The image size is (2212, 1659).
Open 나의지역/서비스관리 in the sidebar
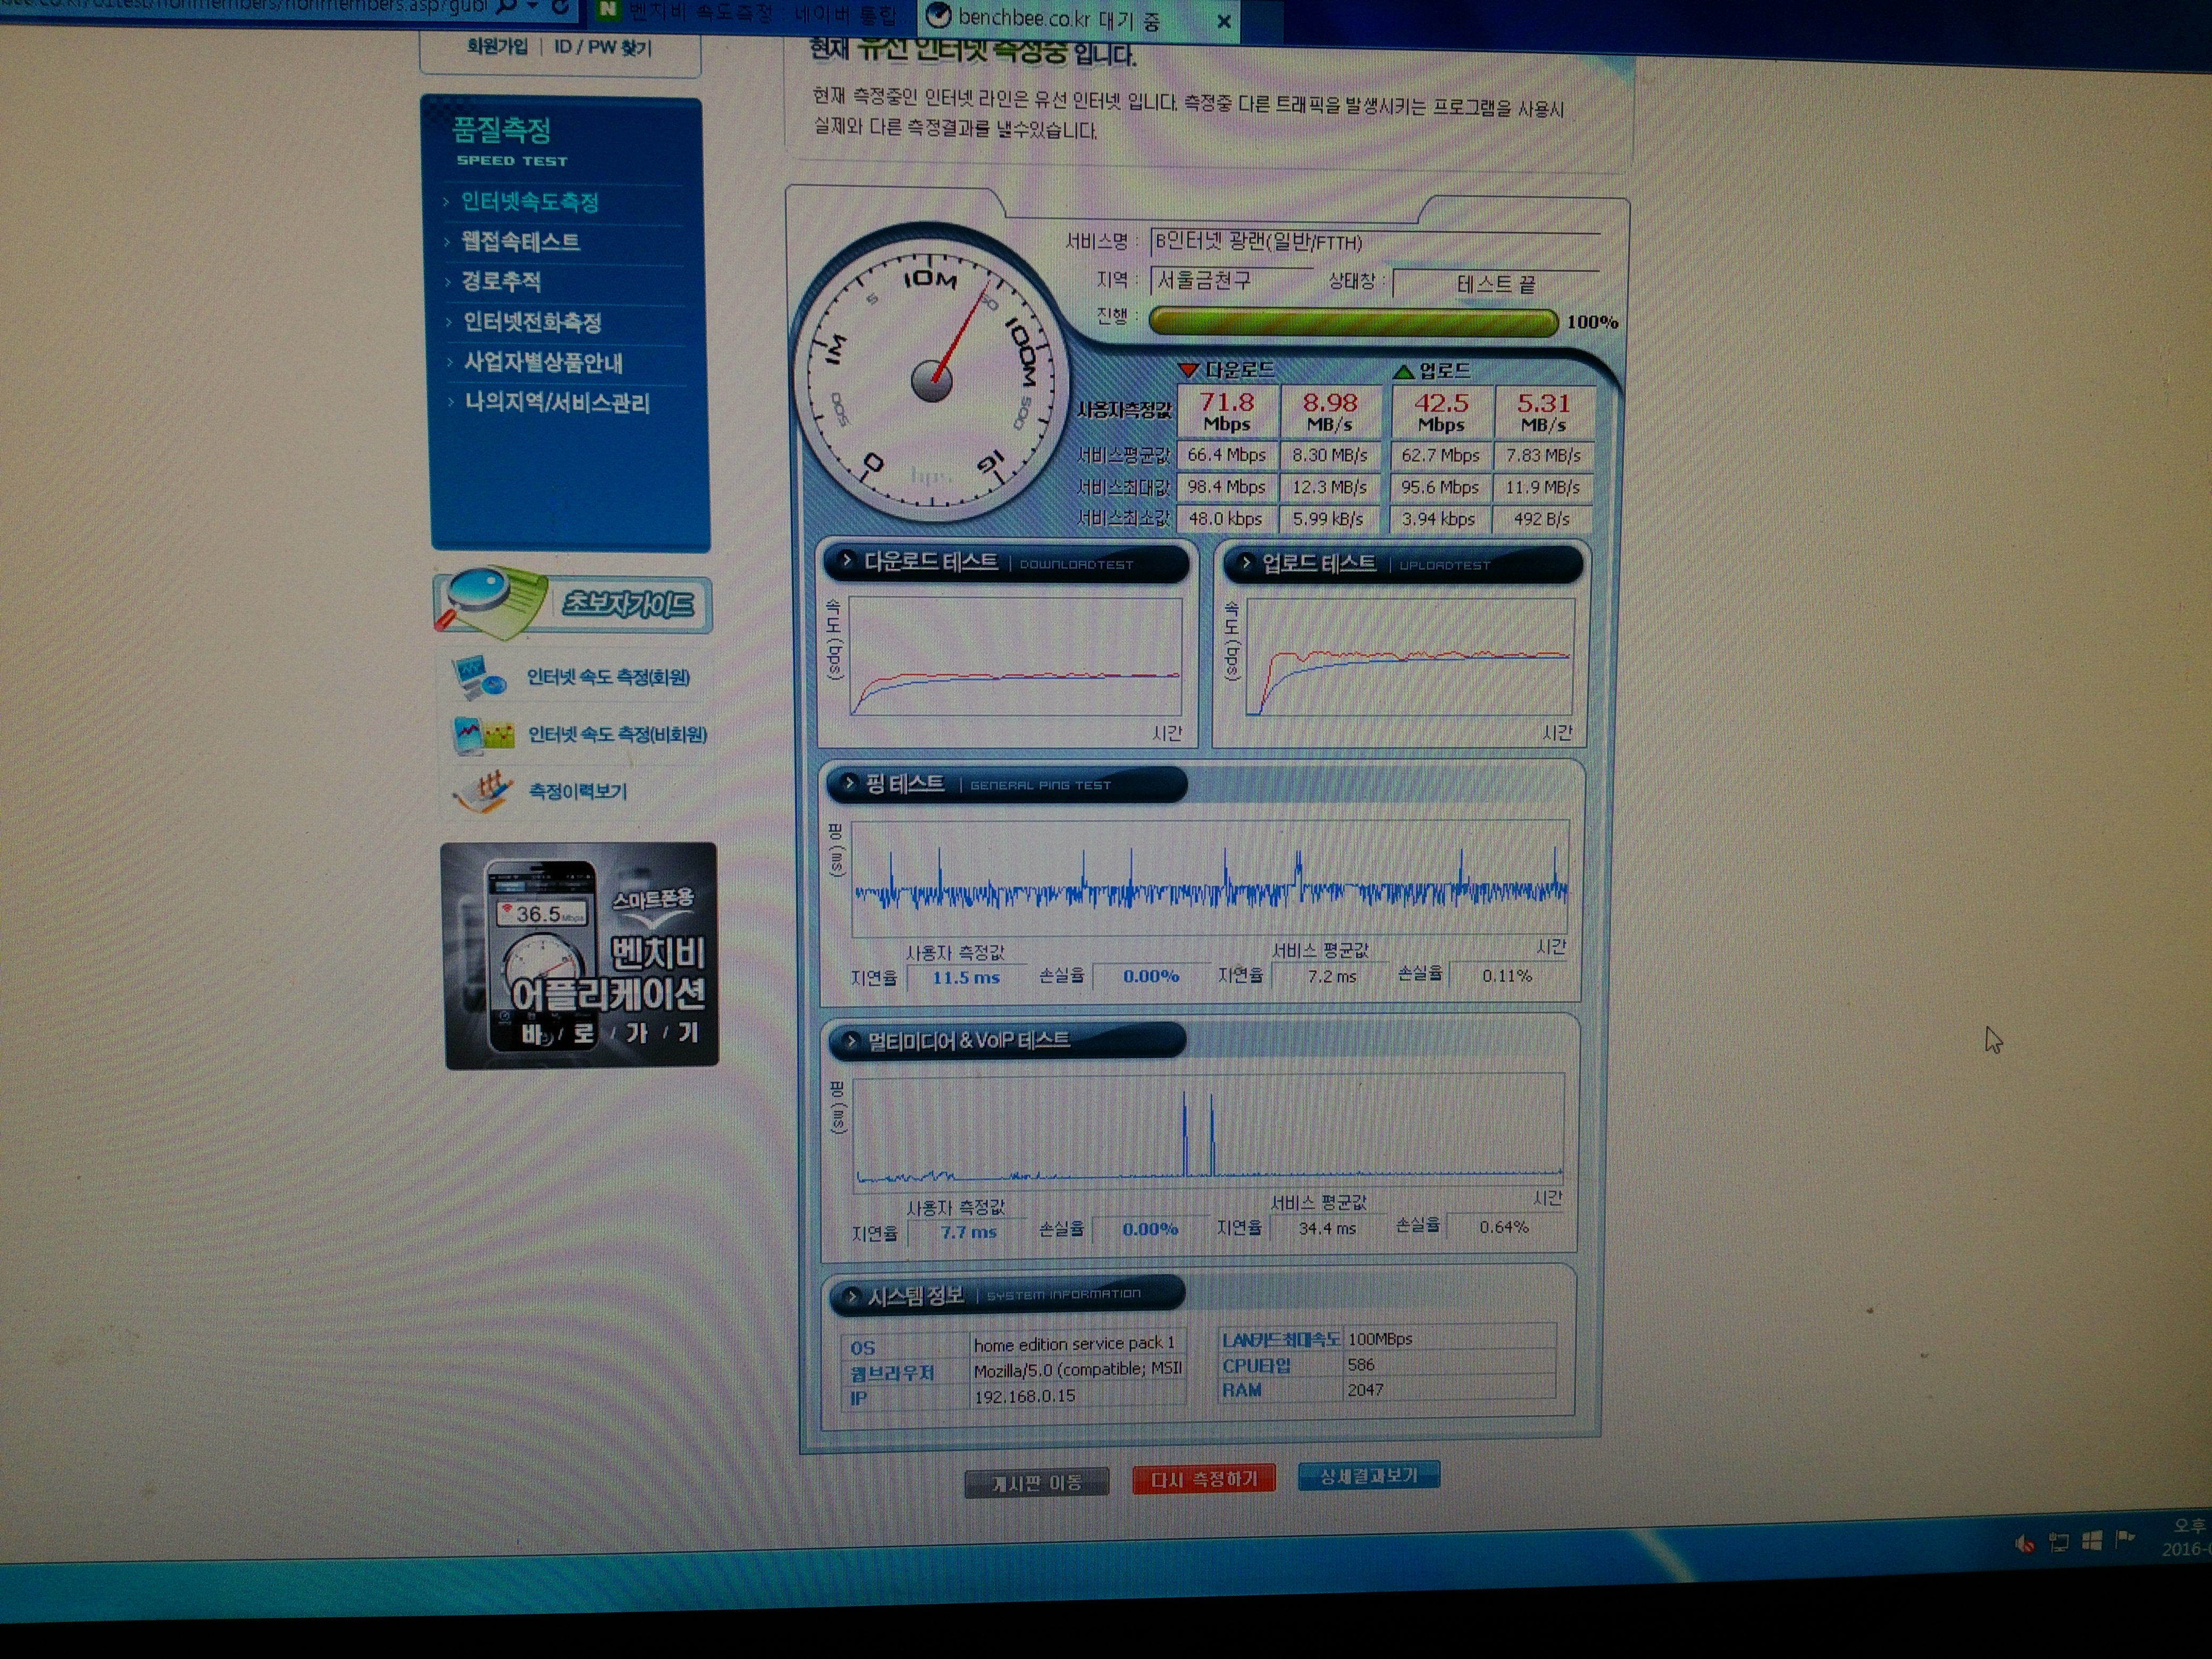coord(557,403)
